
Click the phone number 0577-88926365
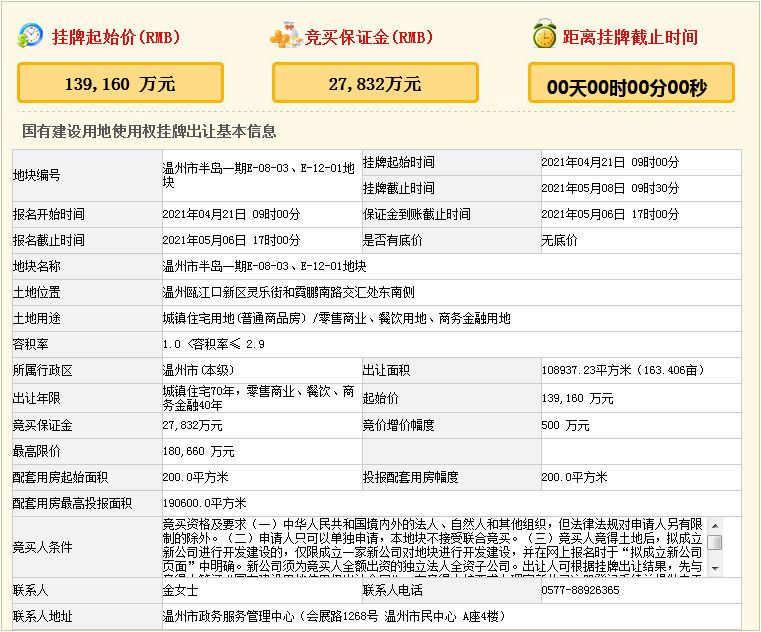(x=580, y=590)
